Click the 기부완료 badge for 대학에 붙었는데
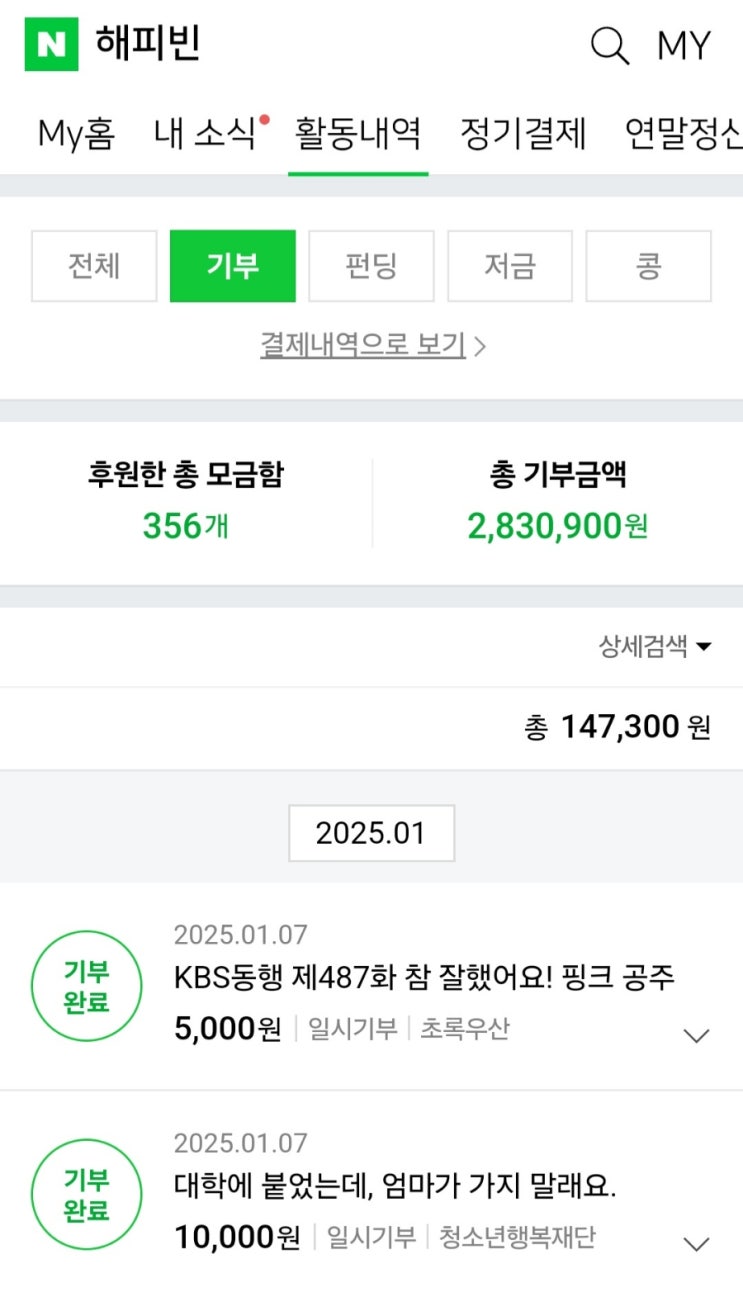This screenshot has height=1297, width=743. tap(86, 1194)
